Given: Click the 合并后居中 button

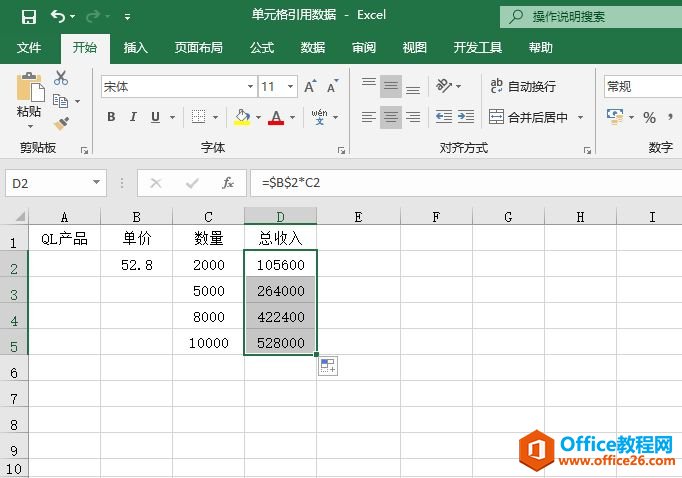Looking at the screenshot, I should click(x=528, y=117).
